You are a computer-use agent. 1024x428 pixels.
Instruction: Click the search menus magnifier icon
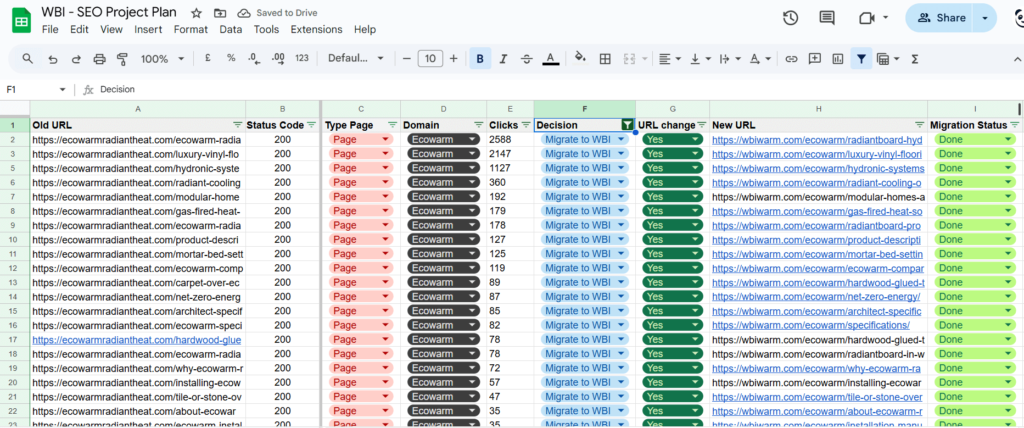click(27, 59)
